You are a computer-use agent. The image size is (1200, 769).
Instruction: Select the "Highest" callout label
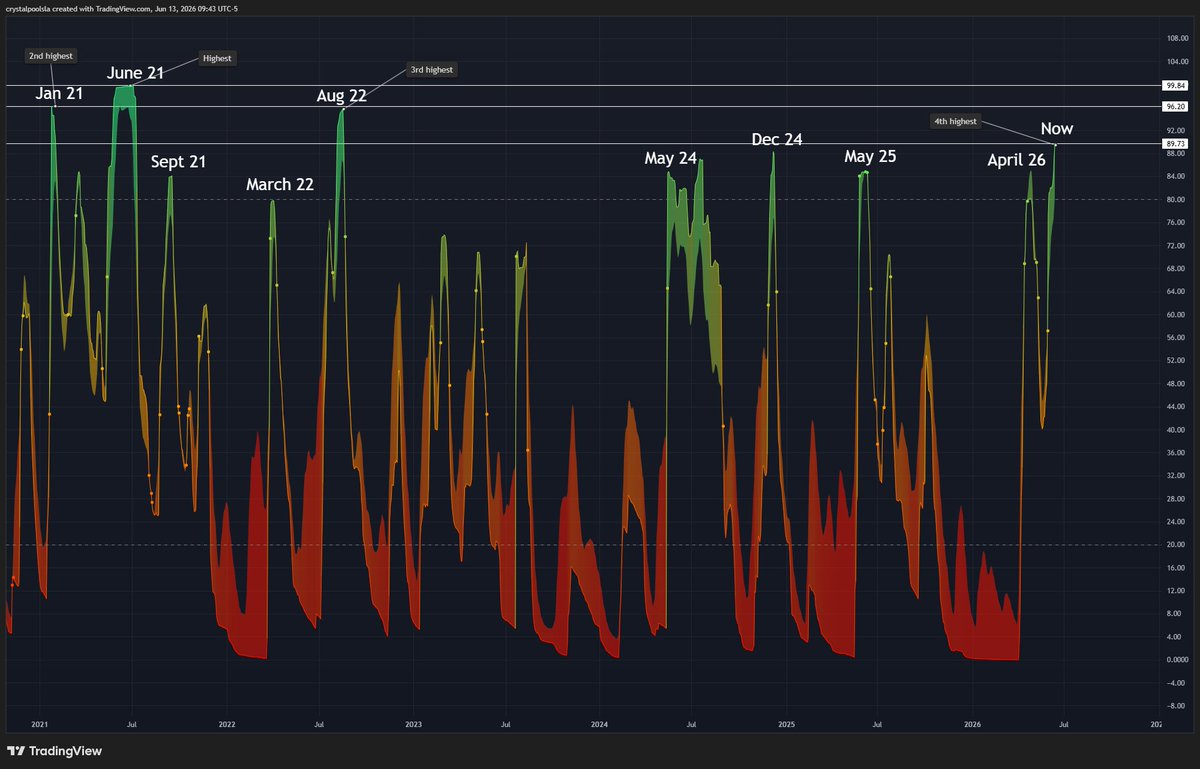coord(217,58)
